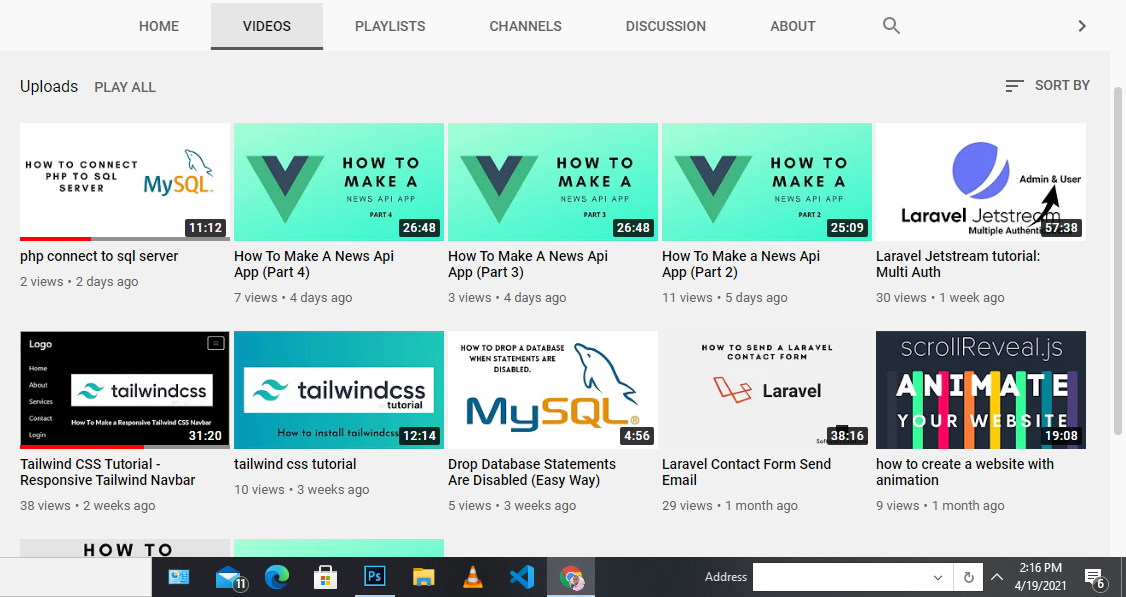Open the notification center icon
Image resolution: width=1126 pixels, height=597 pixels.
[x=1094, y=577]
